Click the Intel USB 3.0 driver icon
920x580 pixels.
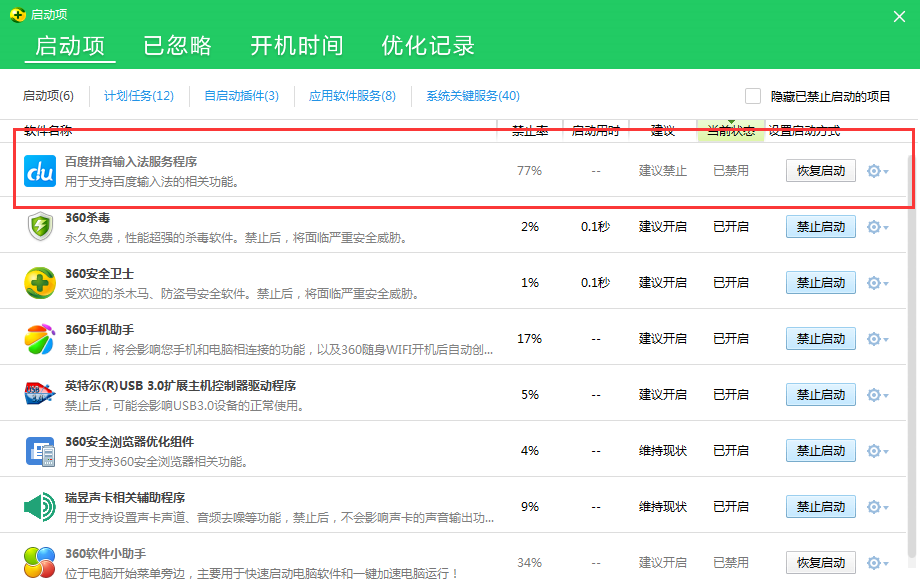(40, 394)
